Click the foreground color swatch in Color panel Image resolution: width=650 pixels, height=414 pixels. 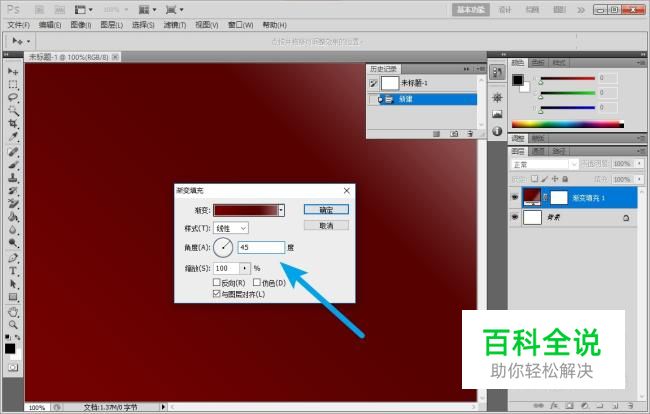coord(517,80)
